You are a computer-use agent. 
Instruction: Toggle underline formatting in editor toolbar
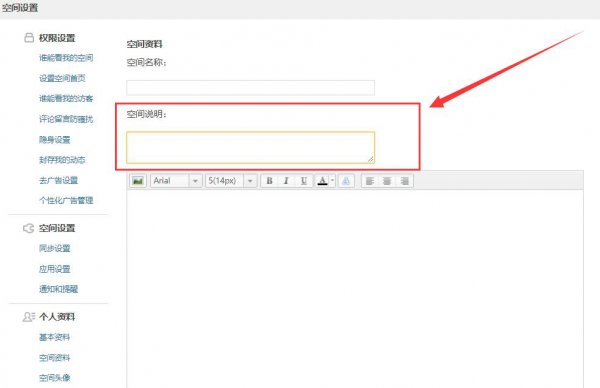(303, 181)
